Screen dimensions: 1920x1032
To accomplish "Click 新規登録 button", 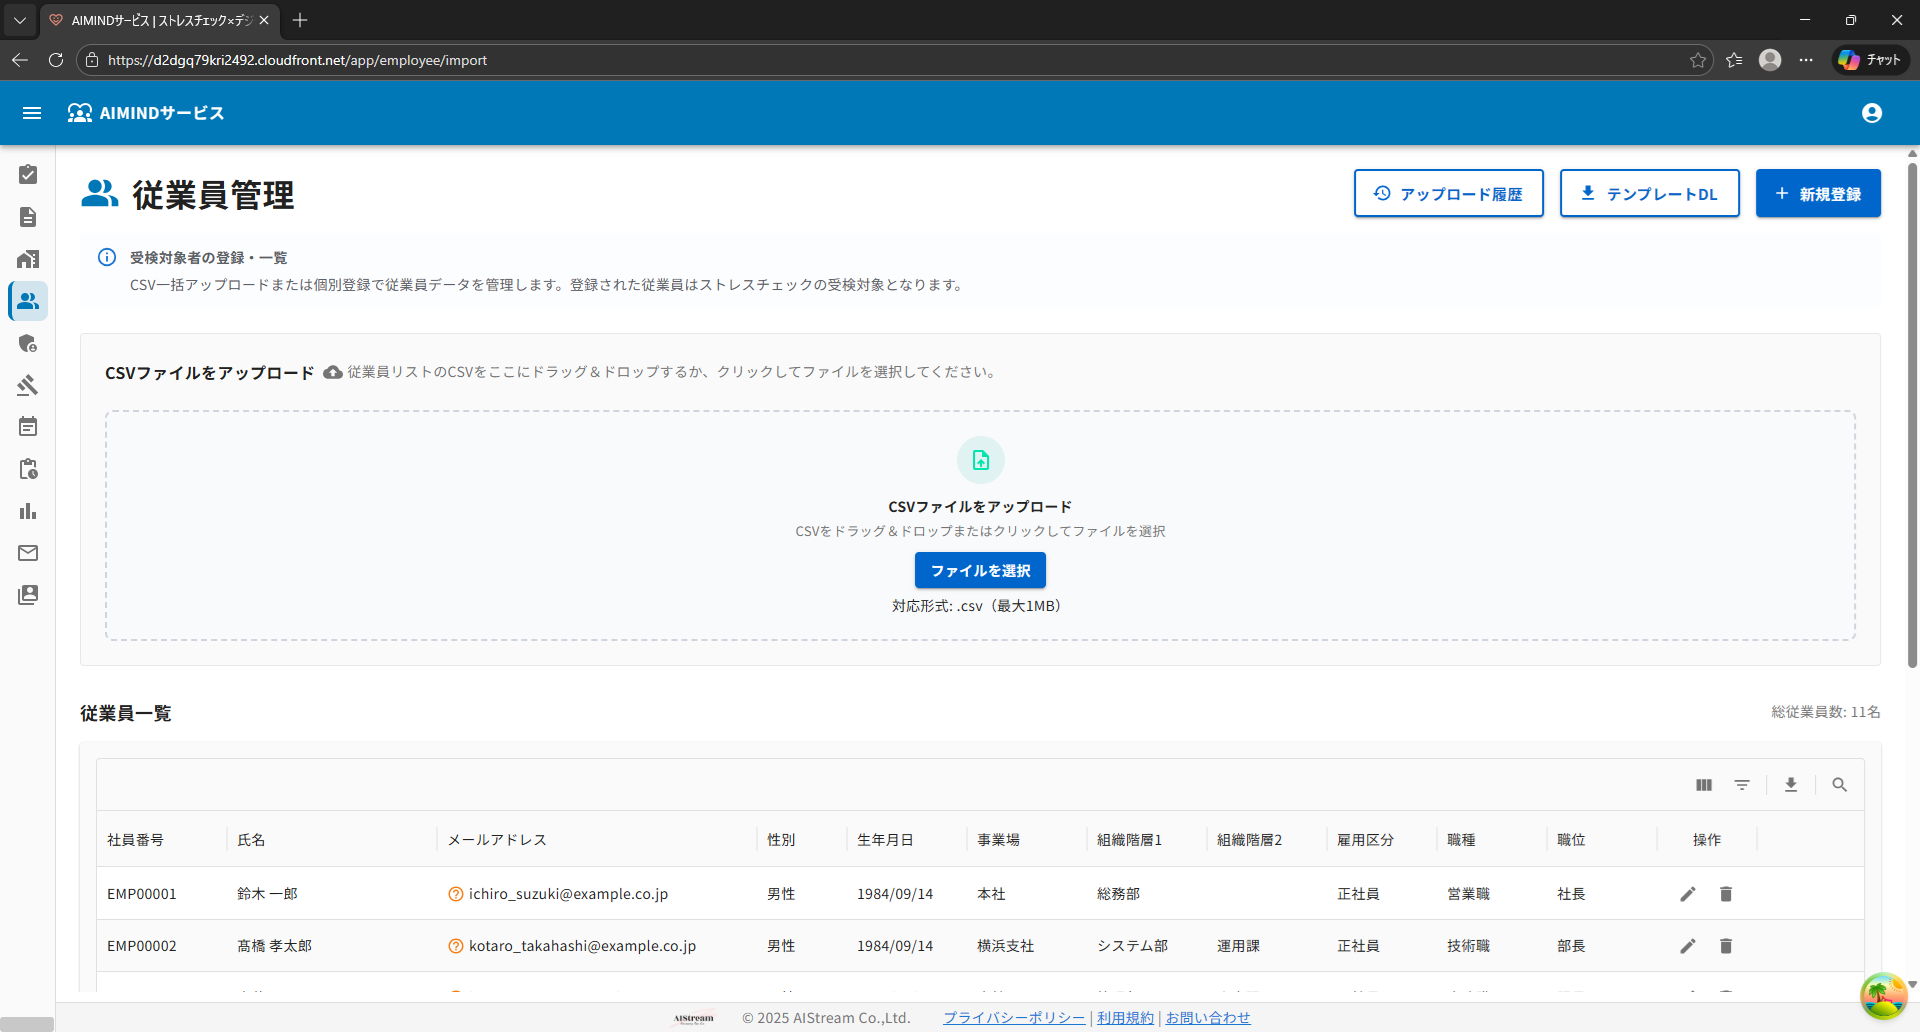I will click(1818, 193).
